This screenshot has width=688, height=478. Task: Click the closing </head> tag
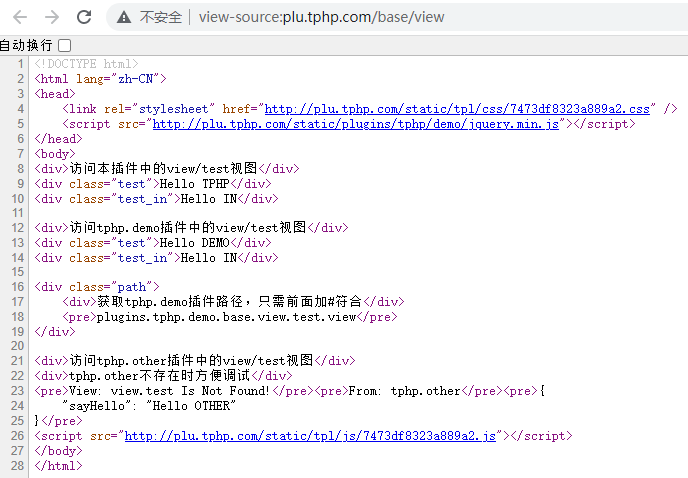pyautogui.click(x=58, y=139)
